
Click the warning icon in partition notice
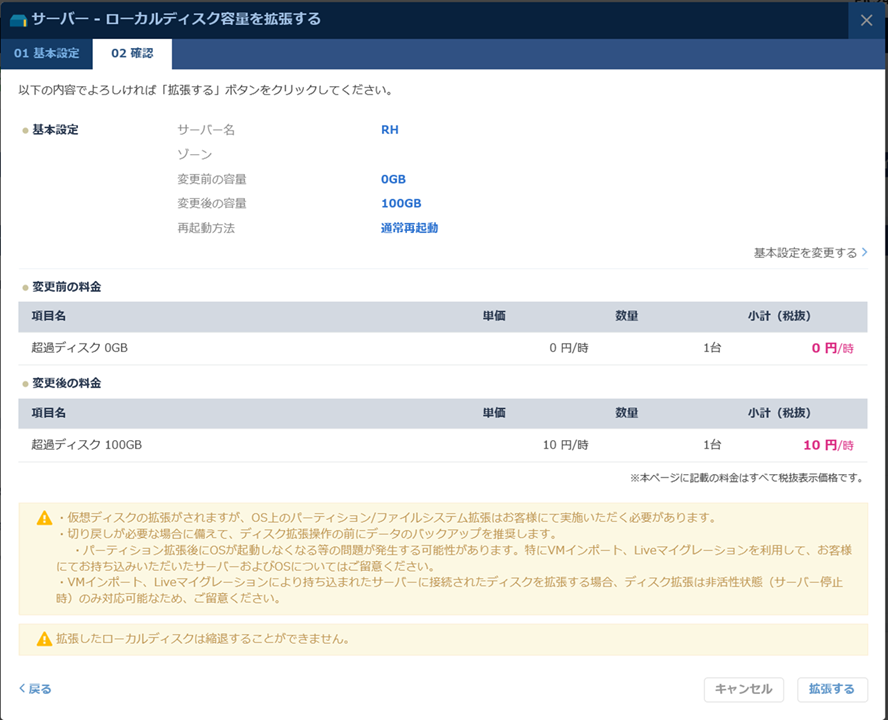coord(44,518)
